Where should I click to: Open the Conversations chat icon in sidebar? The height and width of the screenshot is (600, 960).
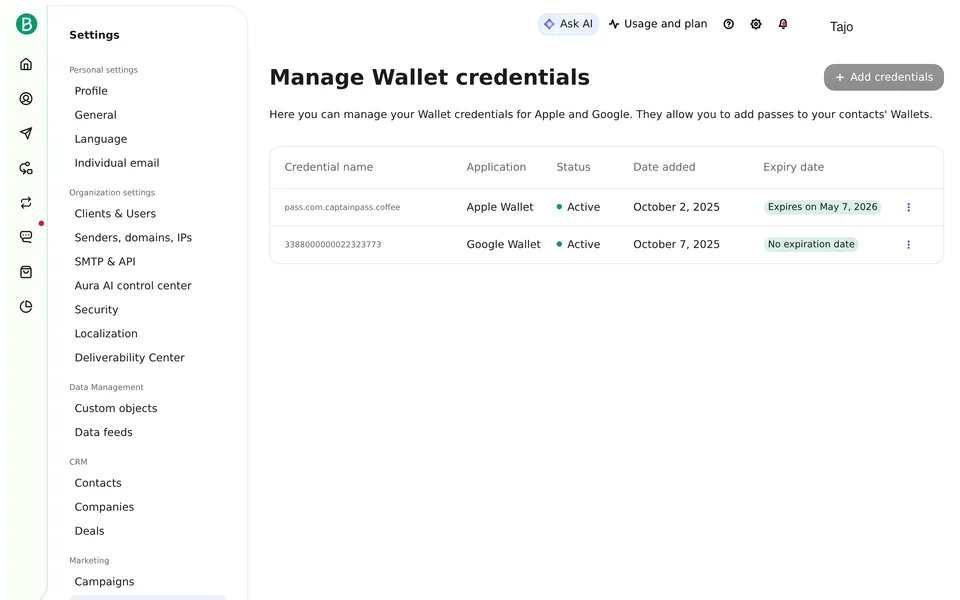[x=26, y=236]
